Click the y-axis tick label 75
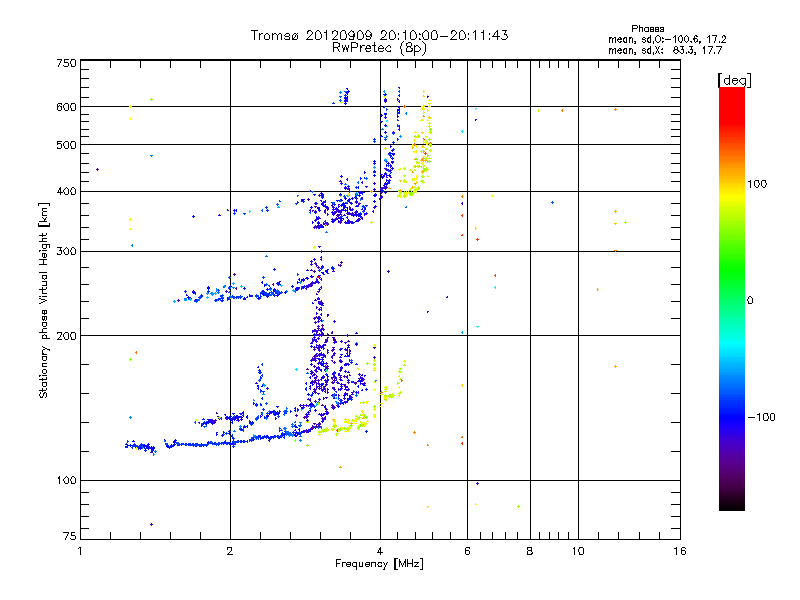 click(x=69, y=536)
